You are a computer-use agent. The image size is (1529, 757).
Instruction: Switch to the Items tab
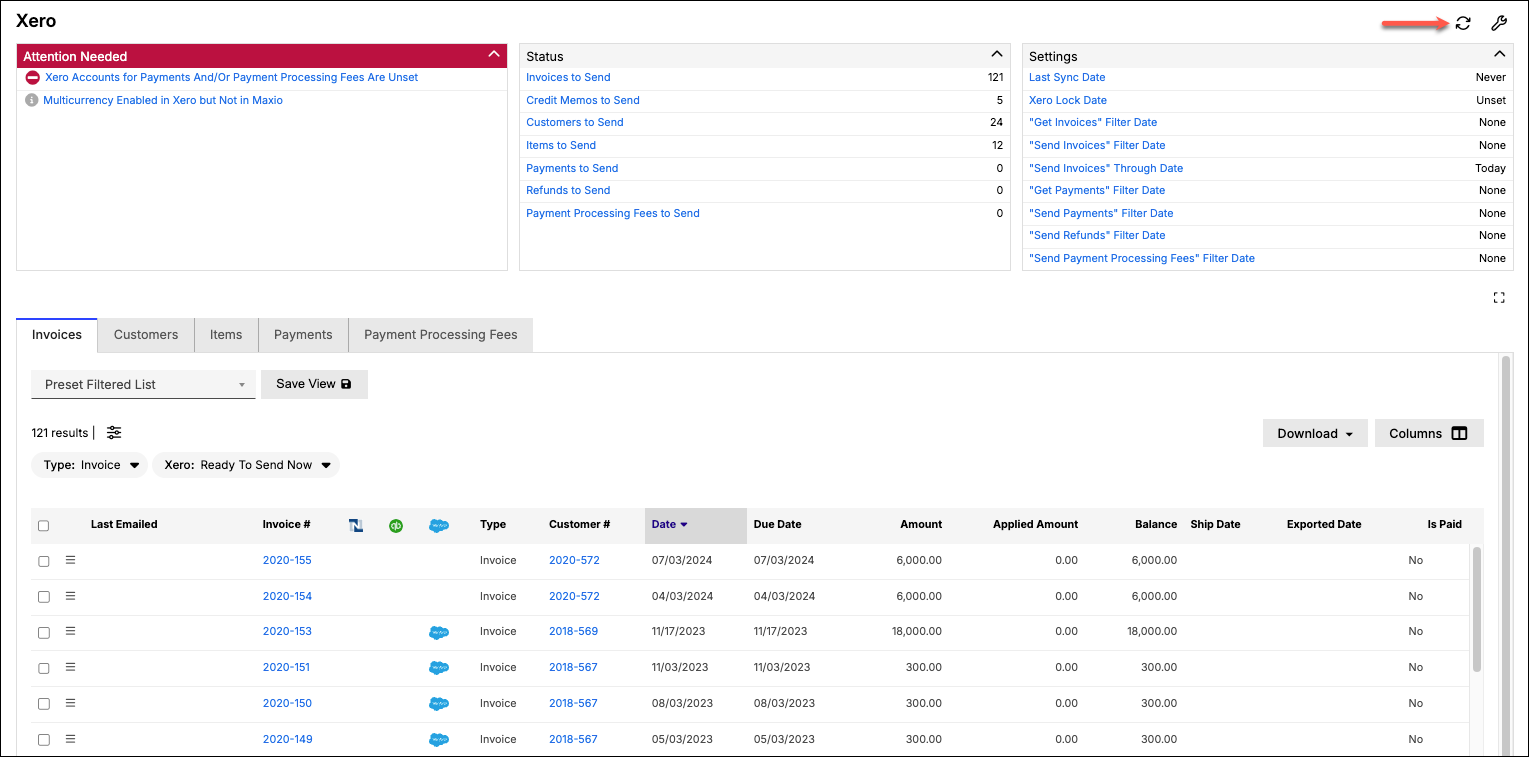226,335
